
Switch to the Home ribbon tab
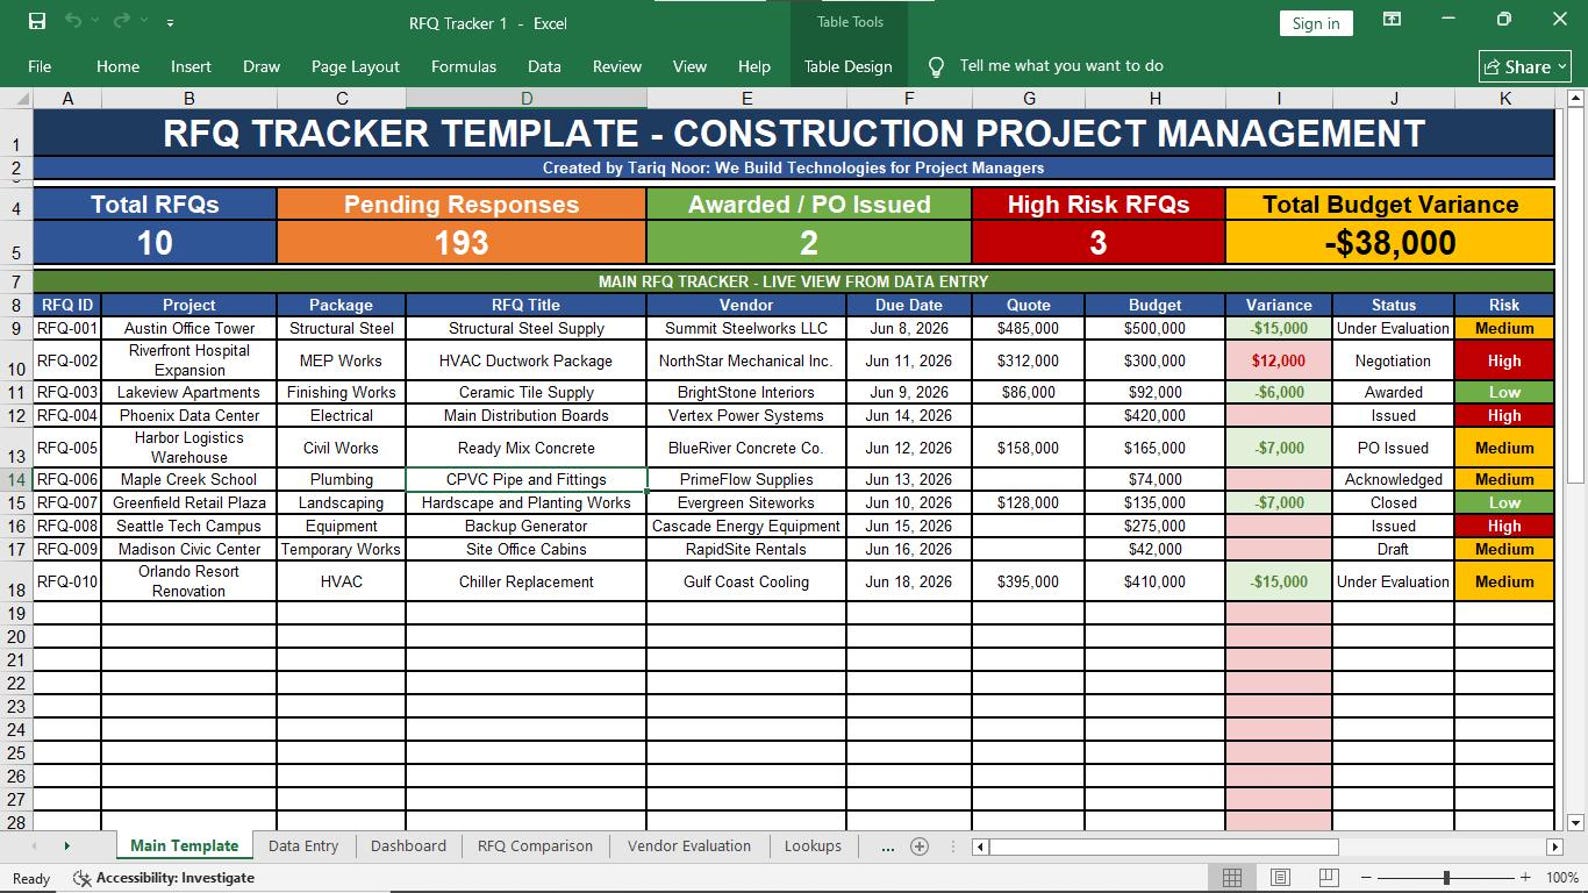118,66
